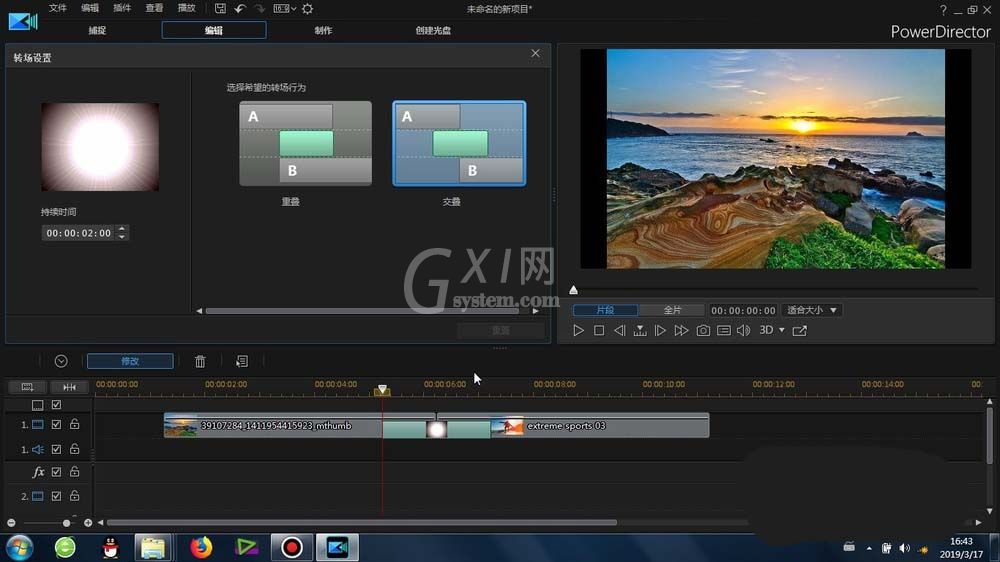Open the preferences gear icon
The height and width of the screenshot is (562, 1000).
click(x=307, y=8)
